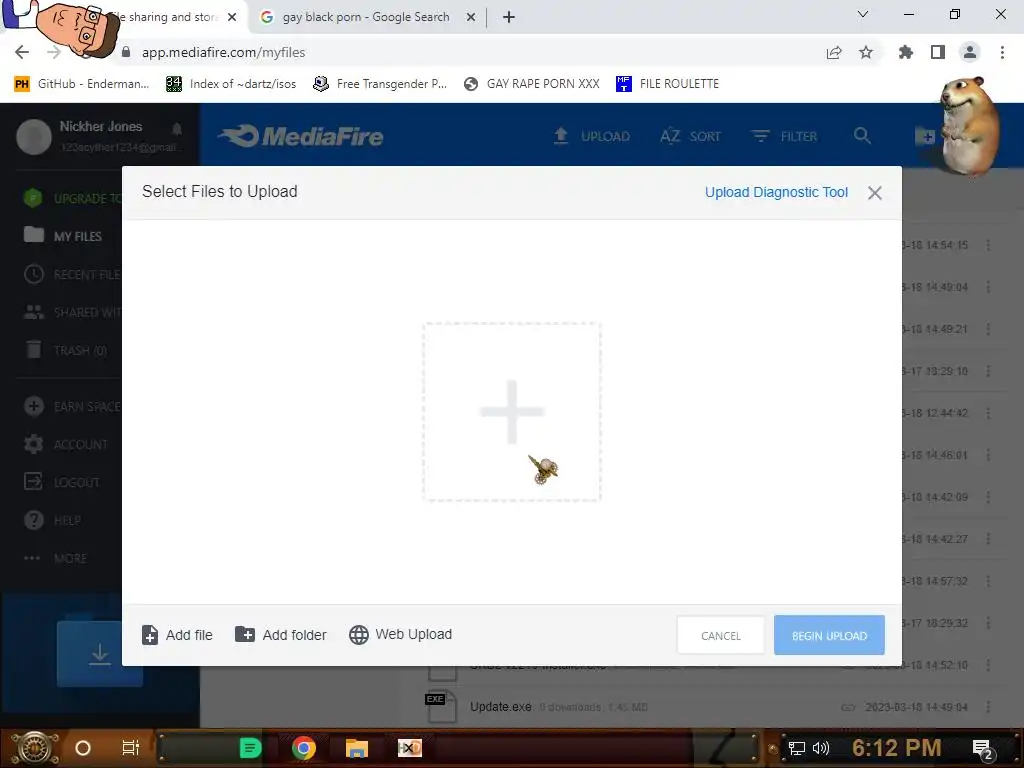Click the notification bell near Nickher Jones
The image size is (1024, 768).
click(x=177, y=128)
